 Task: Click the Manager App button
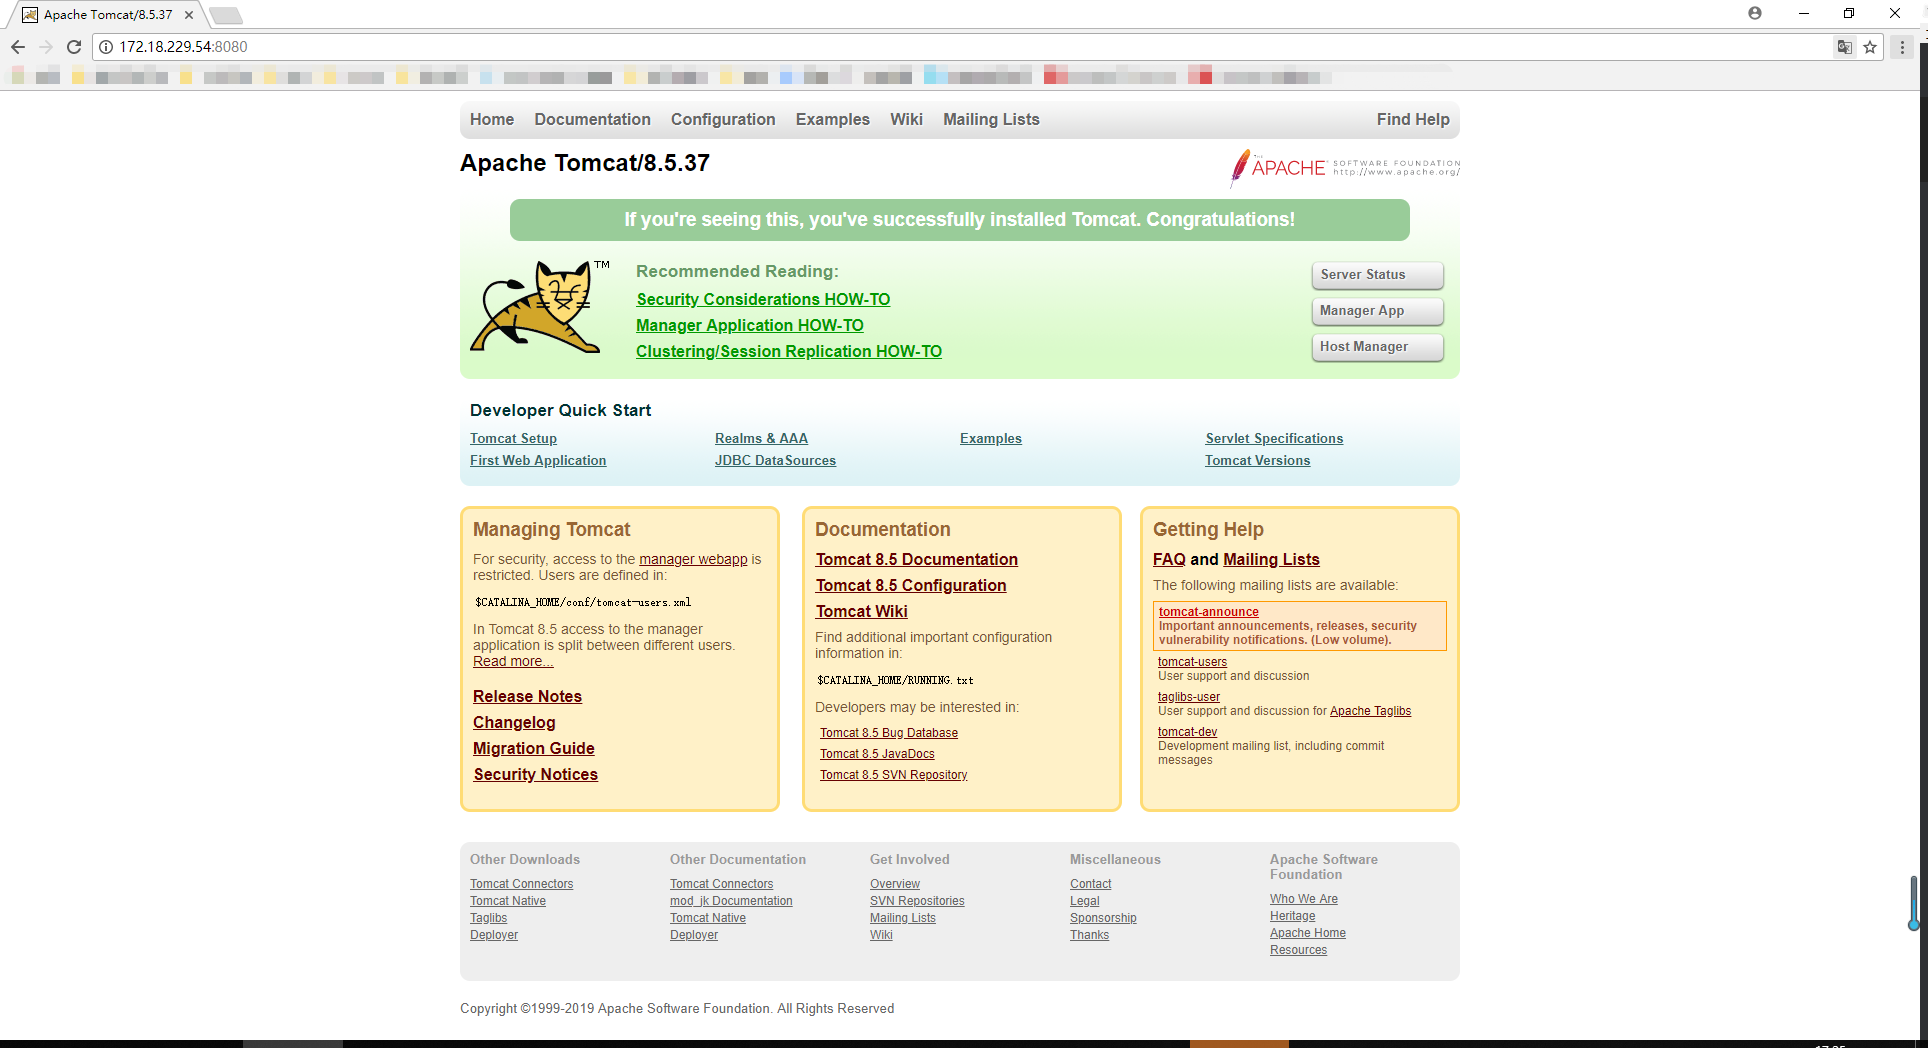pyautogui.click(x=1378, y=311)
